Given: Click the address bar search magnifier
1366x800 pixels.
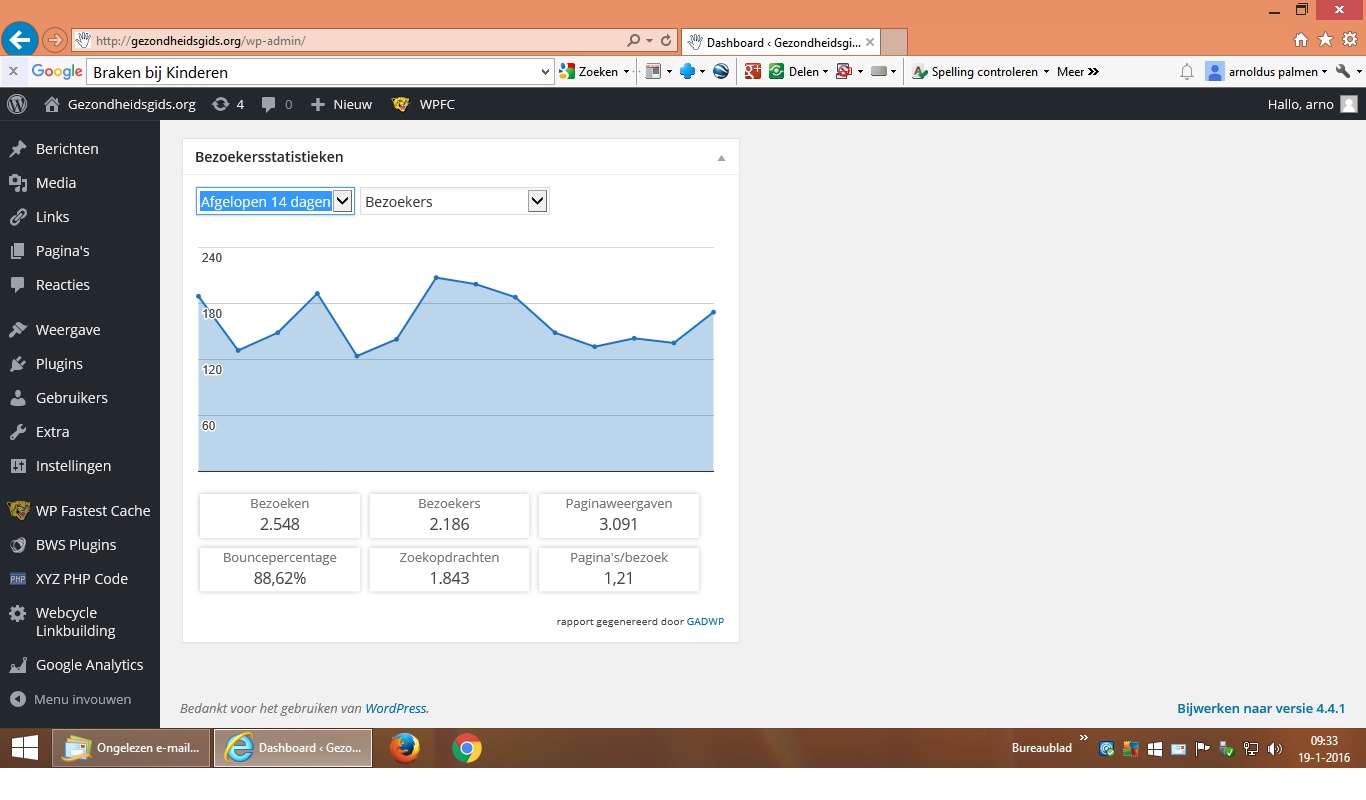Looking at the screenshot, I should click(x=633, y=41).
